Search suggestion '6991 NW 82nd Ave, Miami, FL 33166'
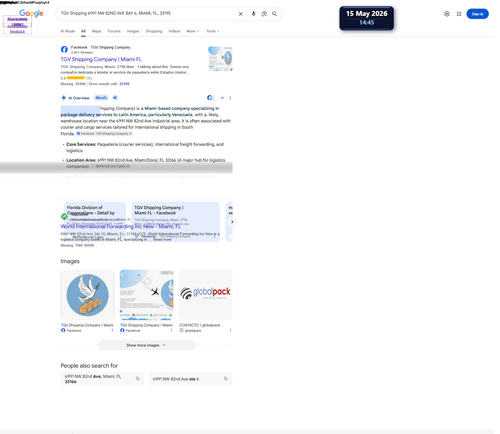This screenshot has width=500, height=434. tap(102, 379)
